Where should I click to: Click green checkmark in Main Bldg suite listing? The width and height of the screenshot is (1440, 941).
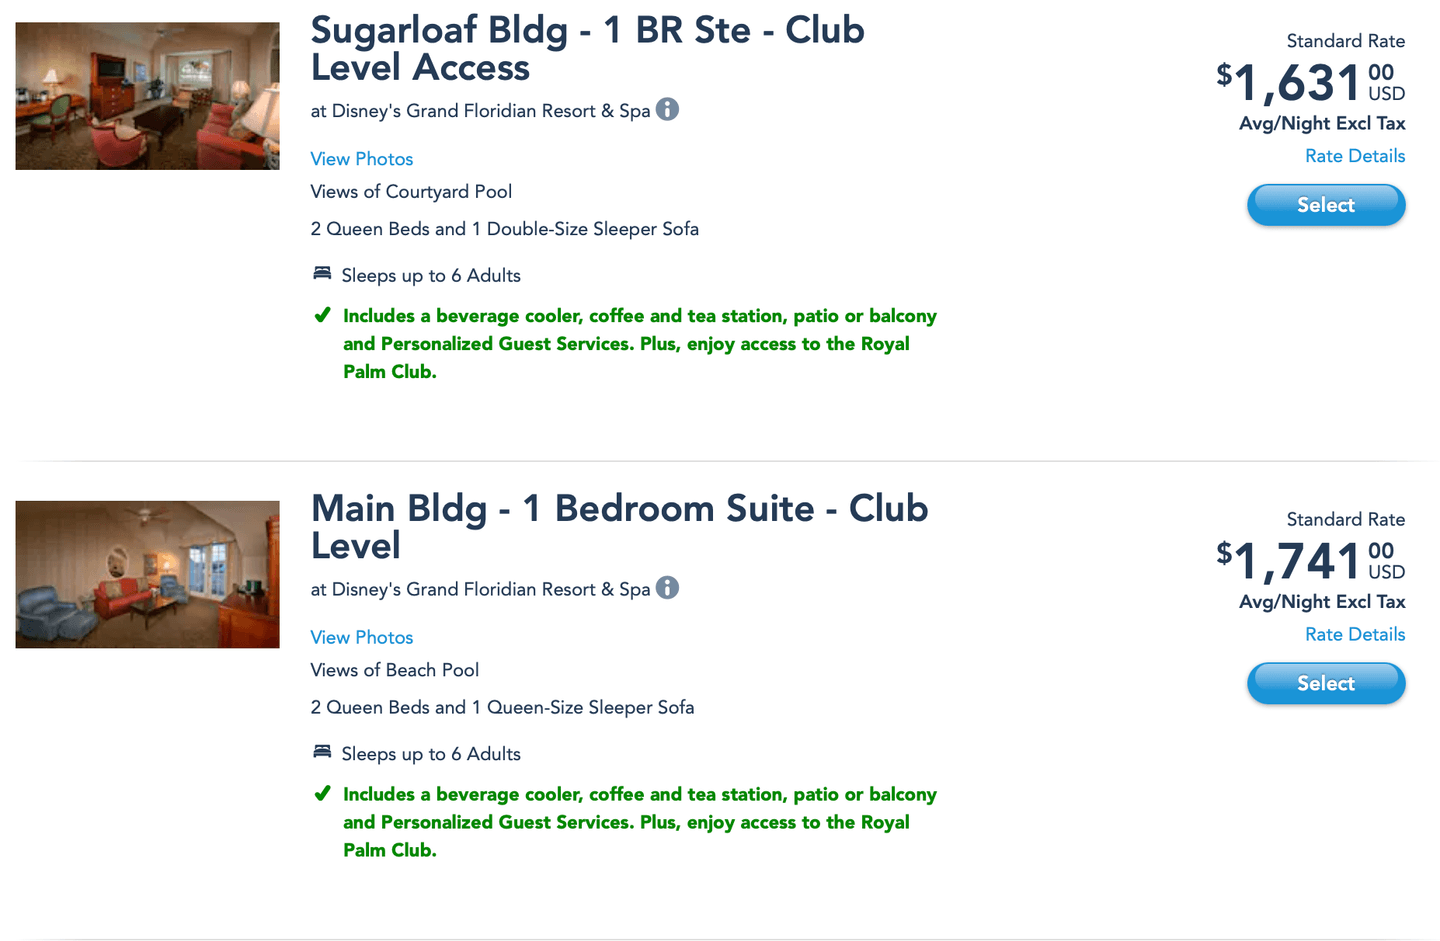click(x=322, y=794)
